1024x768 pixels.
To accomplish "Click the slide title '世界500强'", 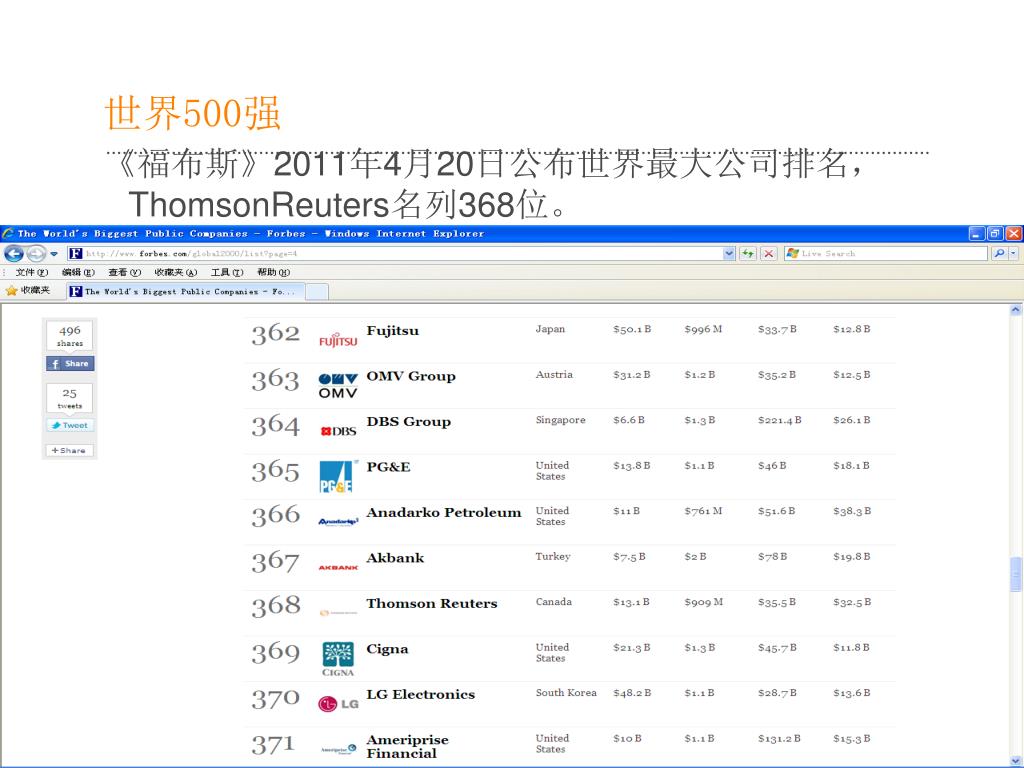I will point(193,113).
